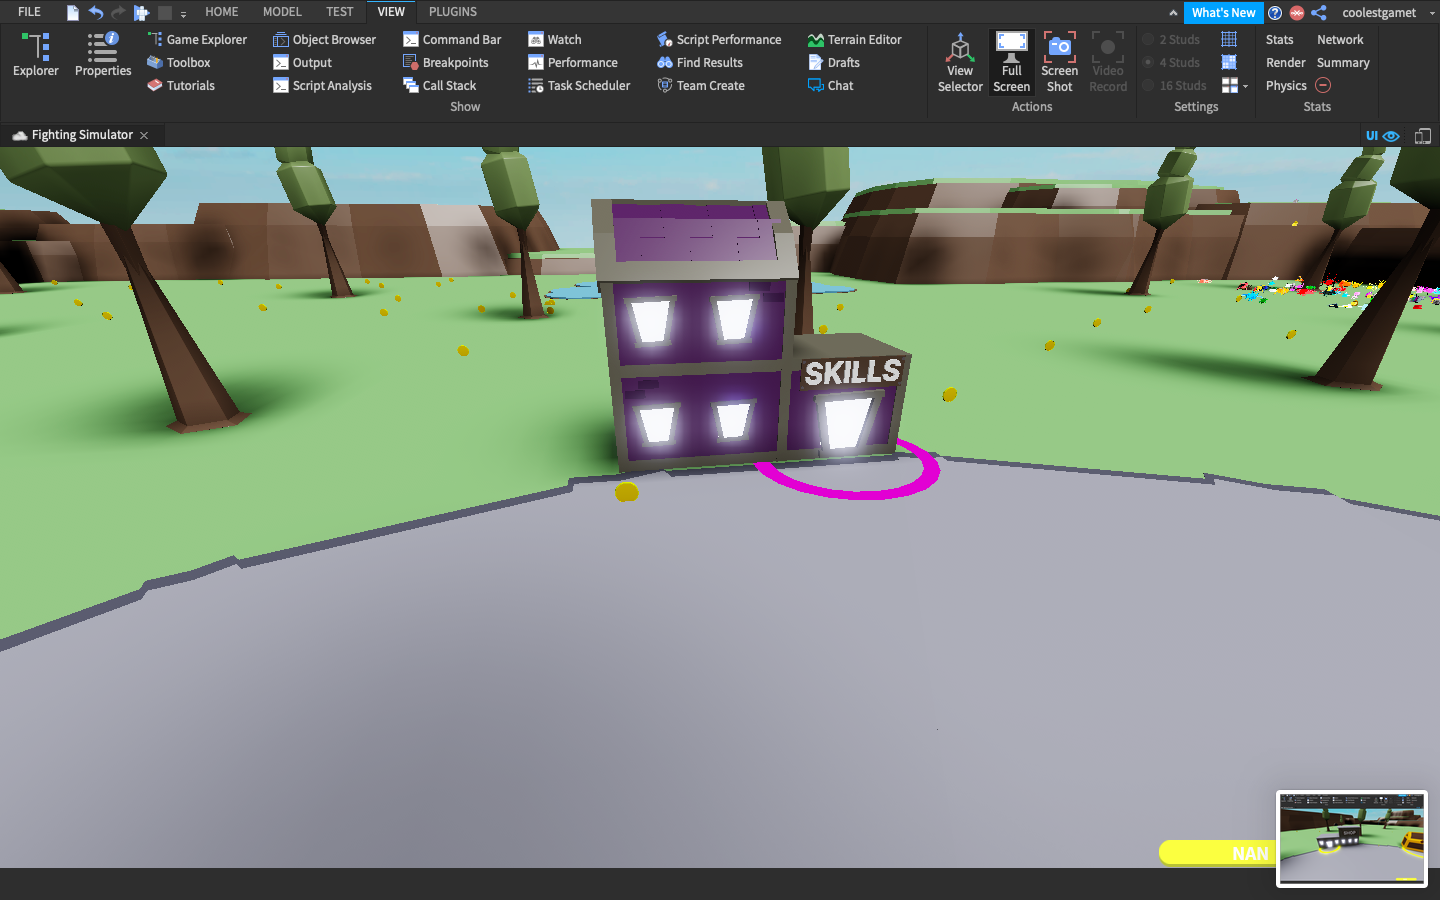Select the 2 Studs grid option

(x=1172, y=39)
